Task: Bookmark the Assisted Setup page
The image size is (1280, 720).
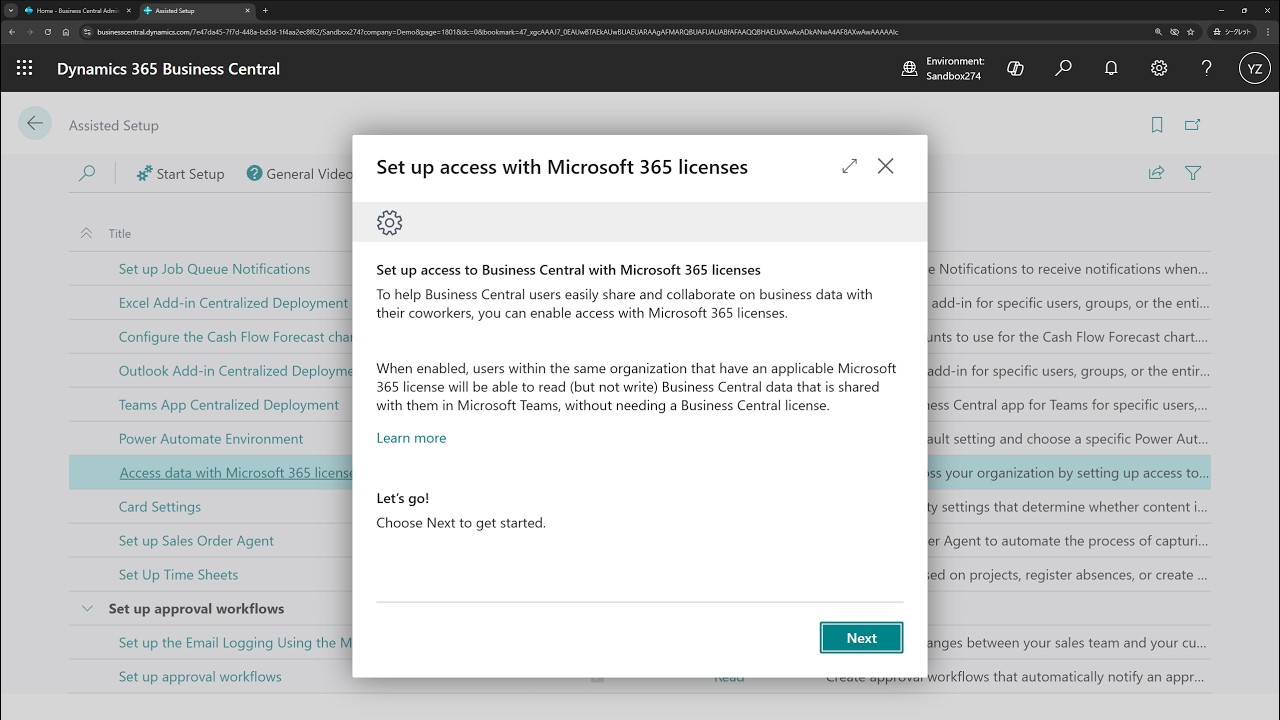Action: (1157, 125)
